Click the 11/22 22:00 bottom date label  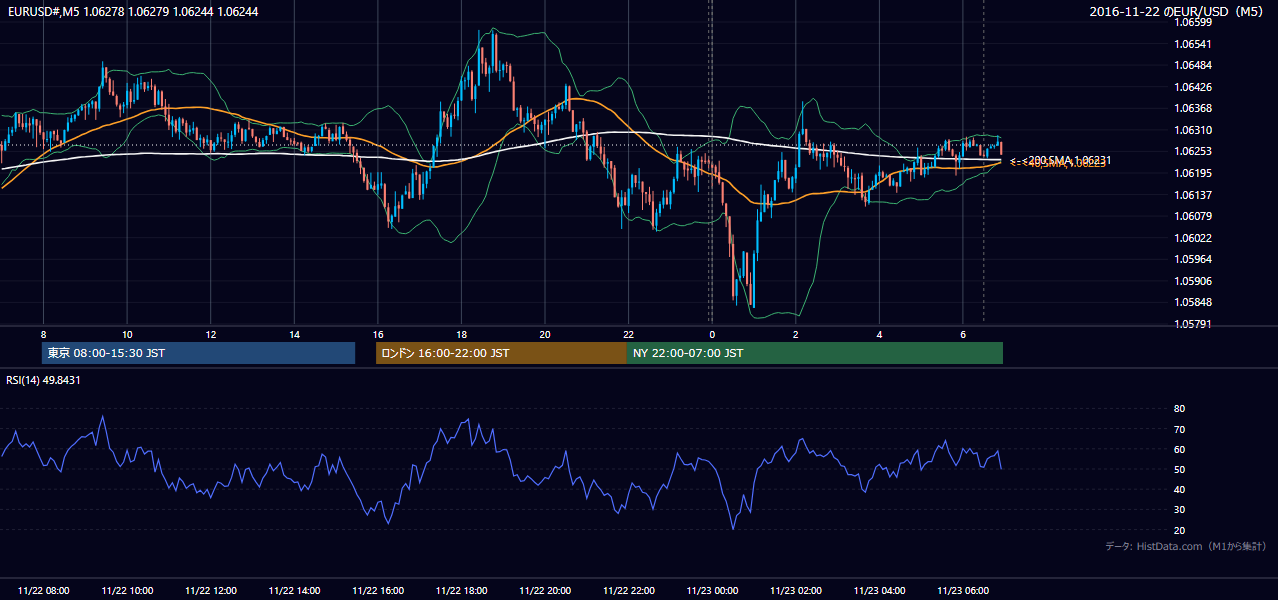[x=628, y=591]
